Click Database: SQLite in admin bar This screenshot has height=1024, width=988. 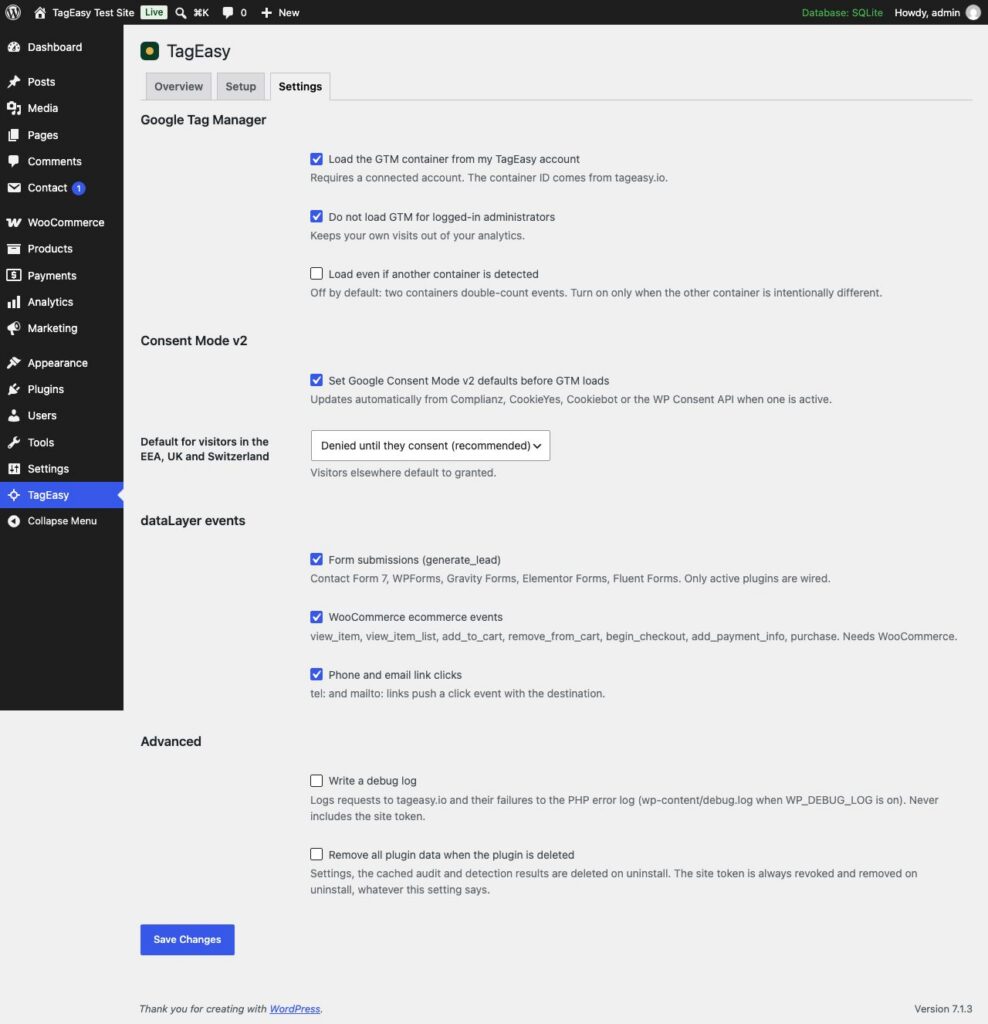[x=842, y=12]
